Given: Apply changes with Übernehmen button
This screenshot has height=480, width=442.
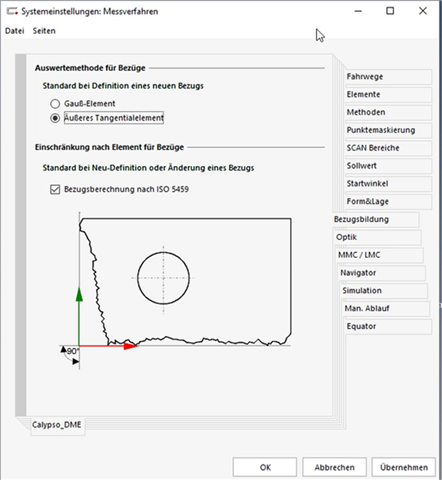Looking at the screenshot, I should click(x=404, y=467).
